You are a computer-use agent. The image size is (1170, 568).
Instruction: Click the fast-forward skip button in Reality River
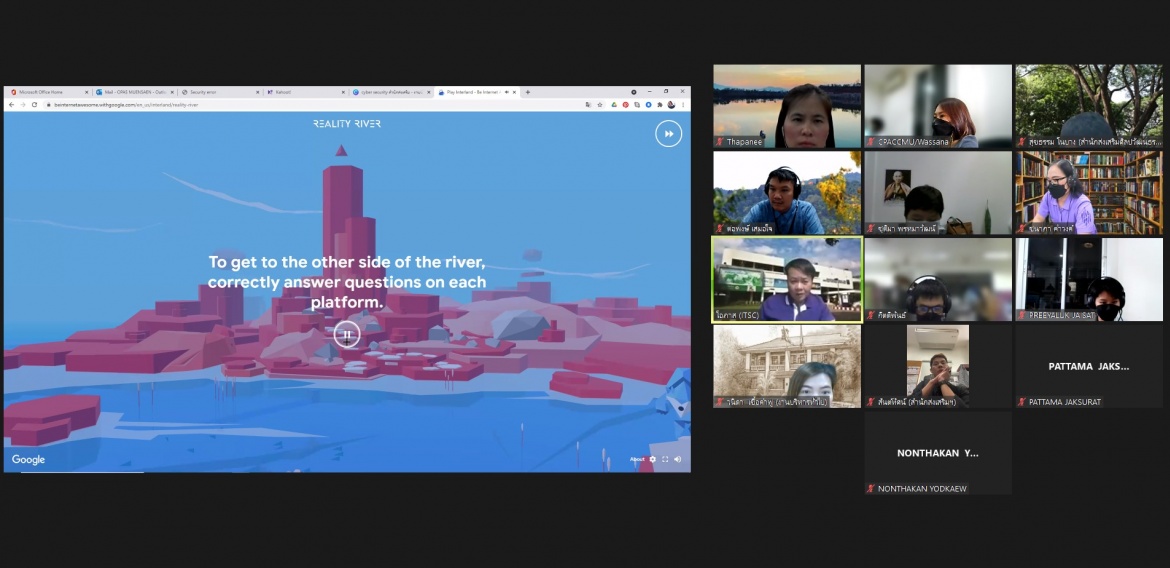[x=669, y=134]
